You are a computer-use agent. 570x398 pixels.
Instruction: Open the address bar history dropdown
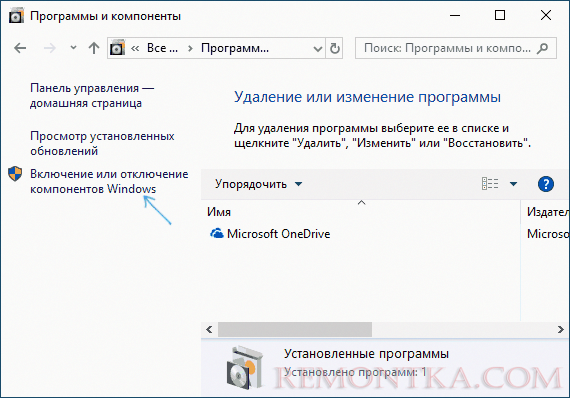pos(318,48)
